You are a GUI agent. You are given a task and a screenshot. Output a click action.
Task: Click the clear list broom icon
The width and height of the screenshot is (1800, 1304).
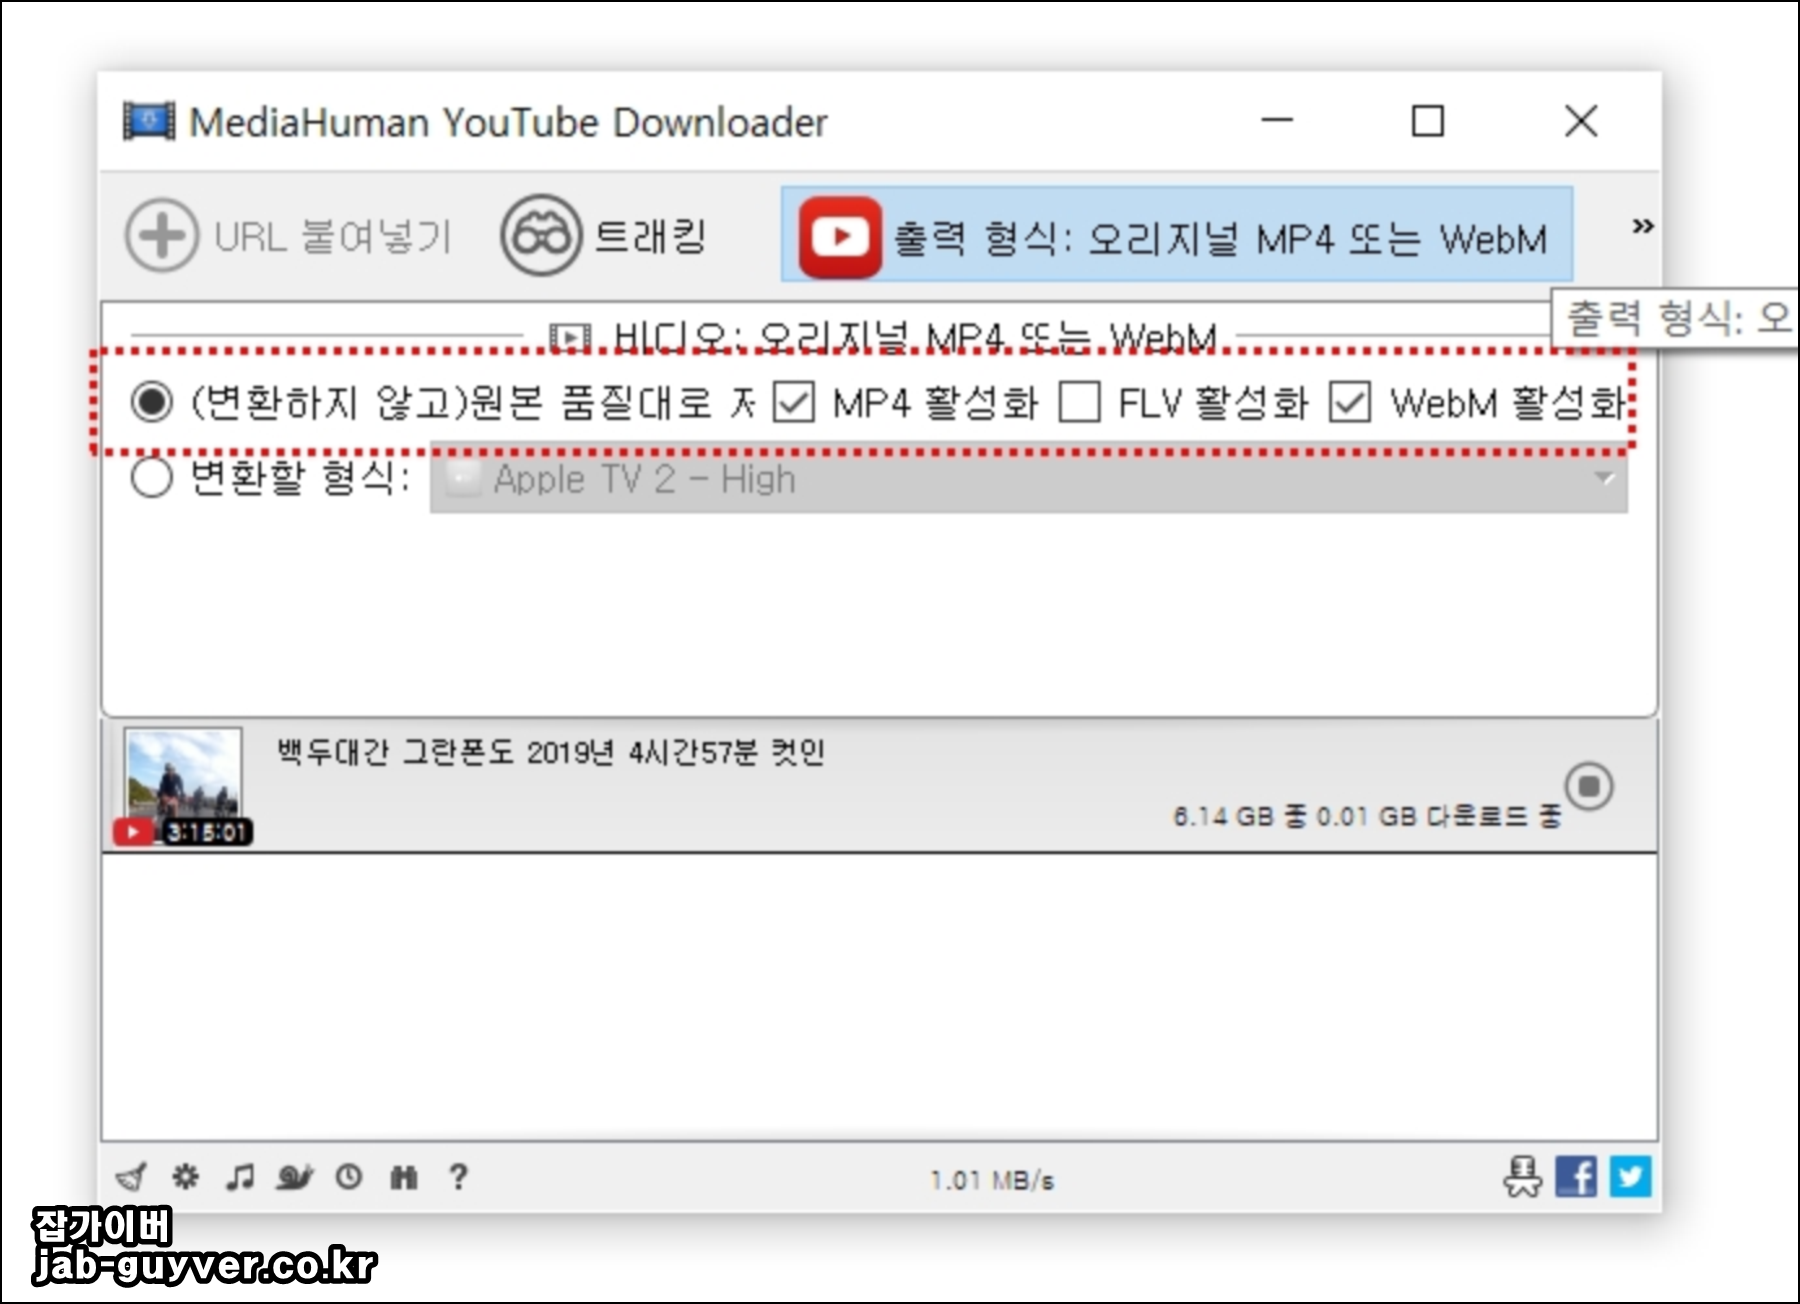(132, 1177)
